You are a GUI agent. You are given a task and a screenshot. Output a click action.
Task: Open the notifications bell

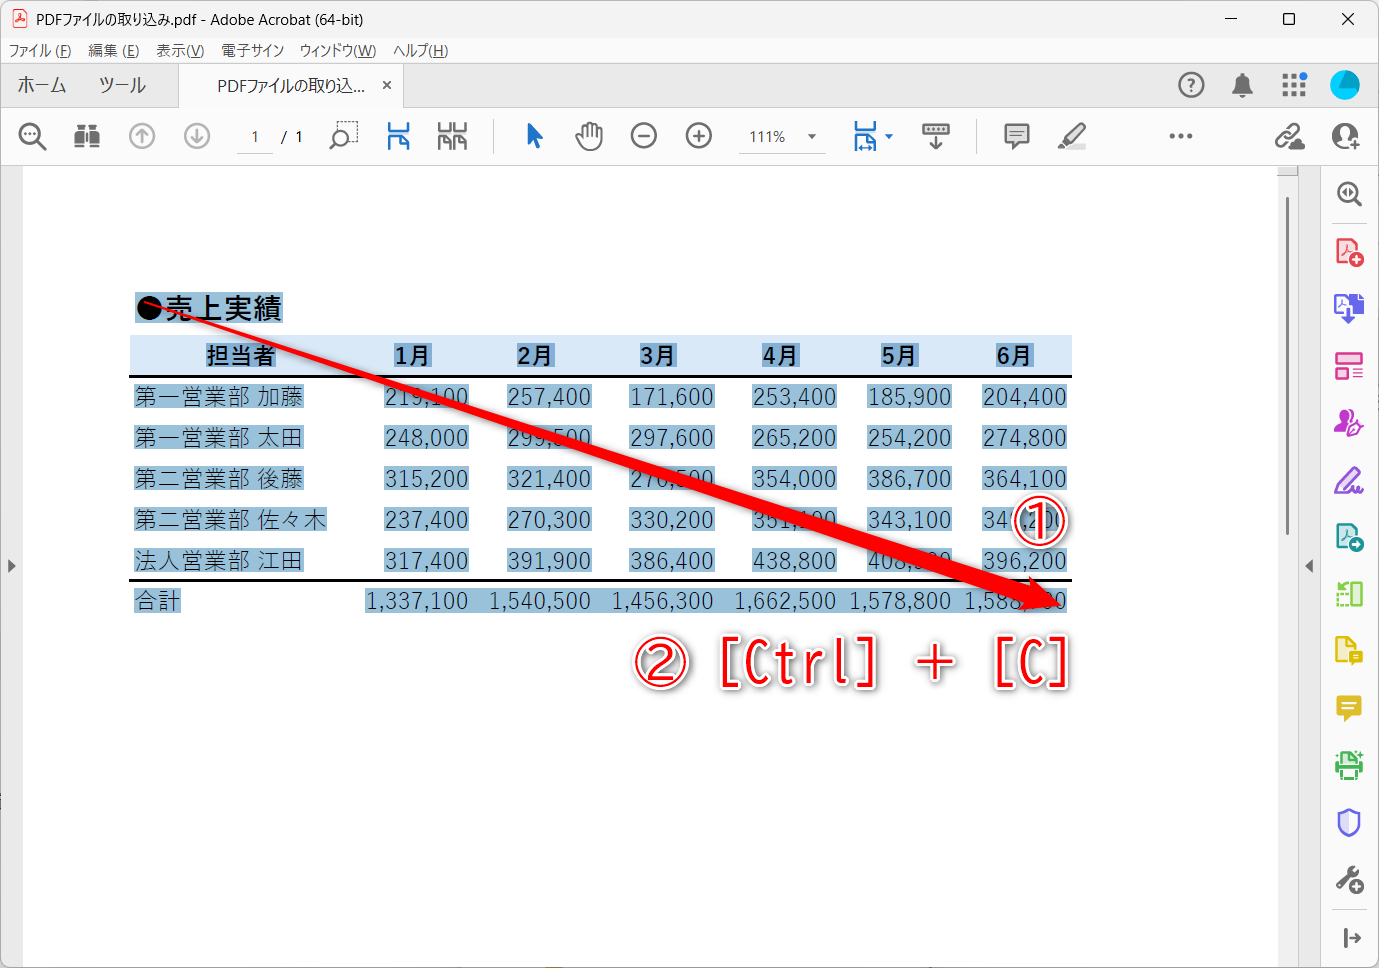point(1242,85)
